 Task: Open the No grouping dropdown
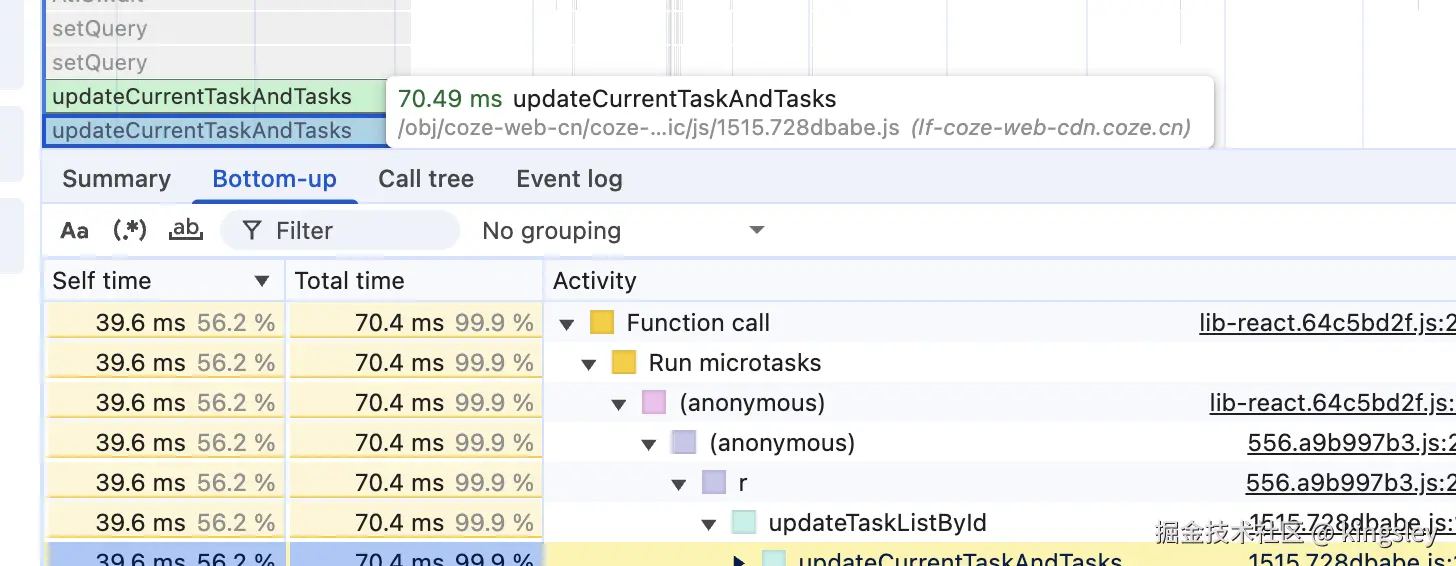[622, 231]
